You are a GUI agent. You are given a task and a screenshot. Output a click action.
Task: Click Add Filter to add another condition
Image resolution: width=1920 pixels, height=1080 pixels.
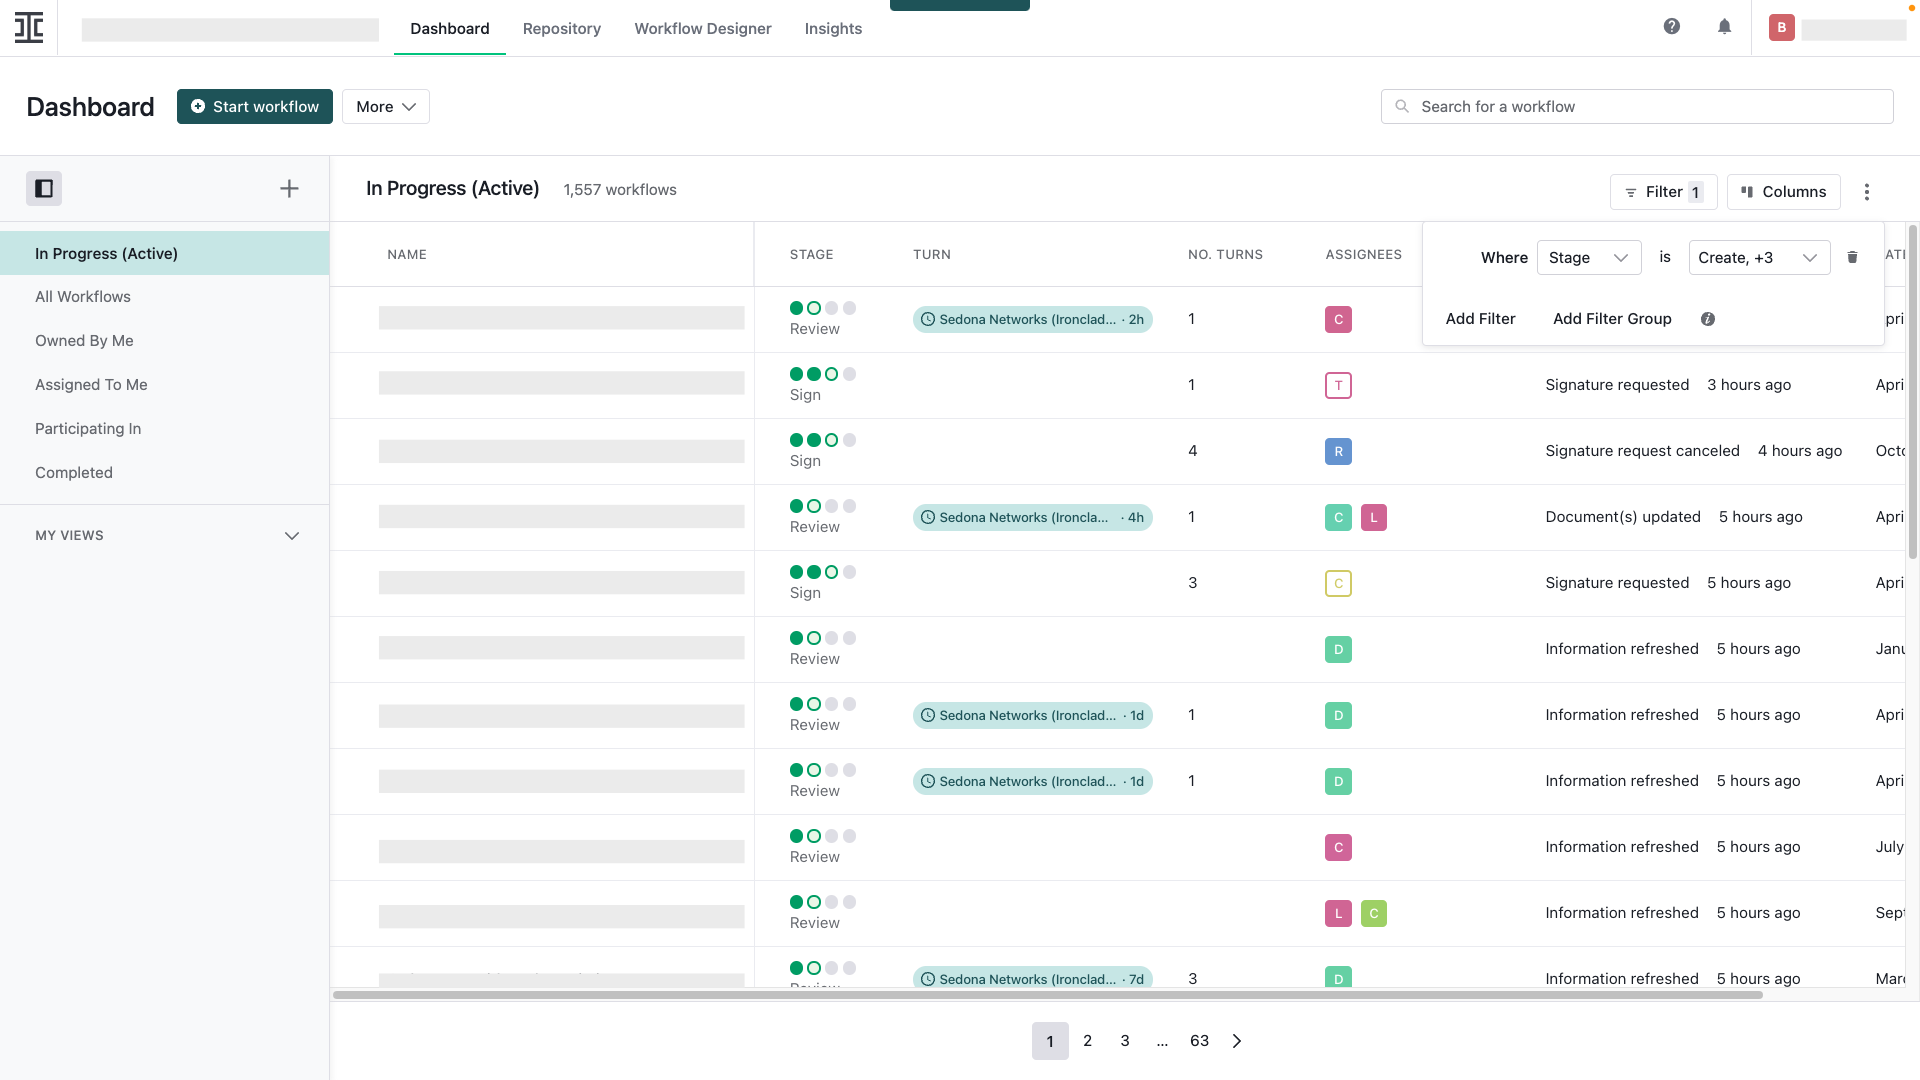[1480, 319]
